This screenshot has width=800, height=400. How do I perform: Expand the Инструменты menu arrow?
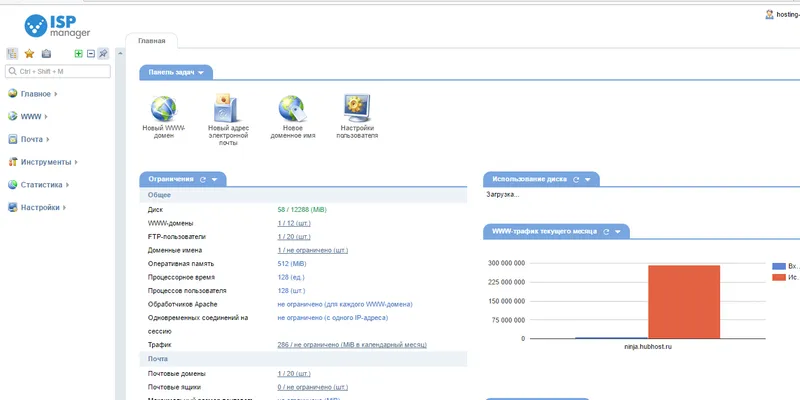pyautogui.click(x=76, y=162)
